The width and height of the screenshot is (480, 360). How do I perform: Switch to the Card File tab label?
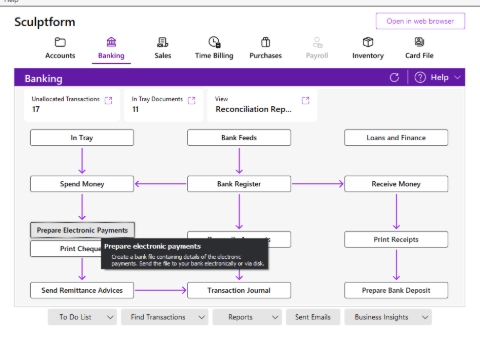pos(419,56)
